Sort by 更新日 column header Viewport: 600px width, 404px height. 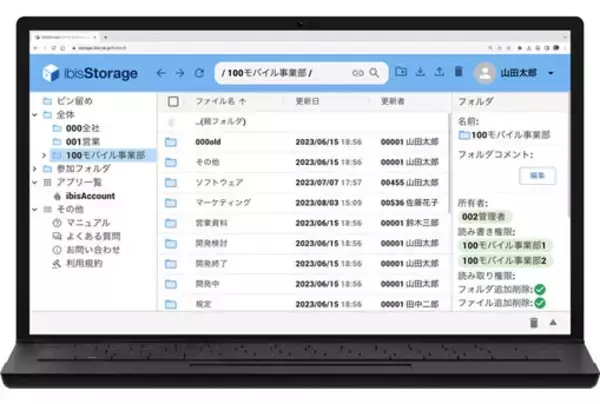(x=307, y=101)
